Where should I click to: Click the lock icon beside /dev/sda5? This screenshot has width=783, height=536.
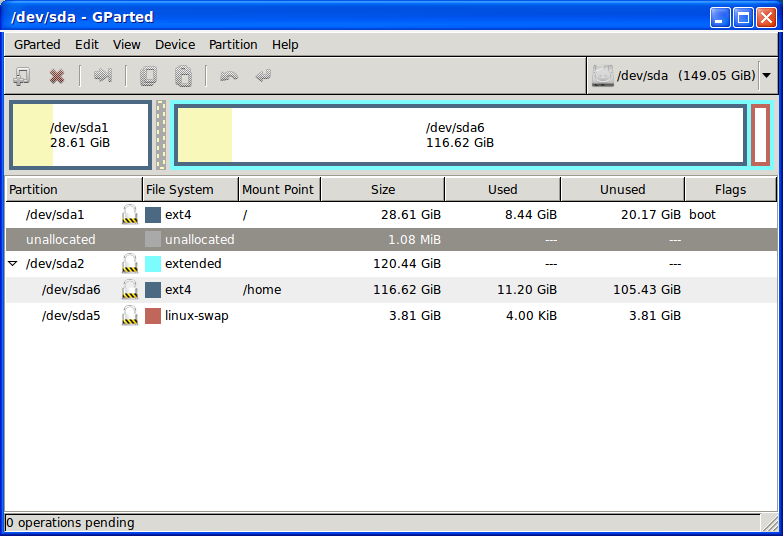click(130, 315)
